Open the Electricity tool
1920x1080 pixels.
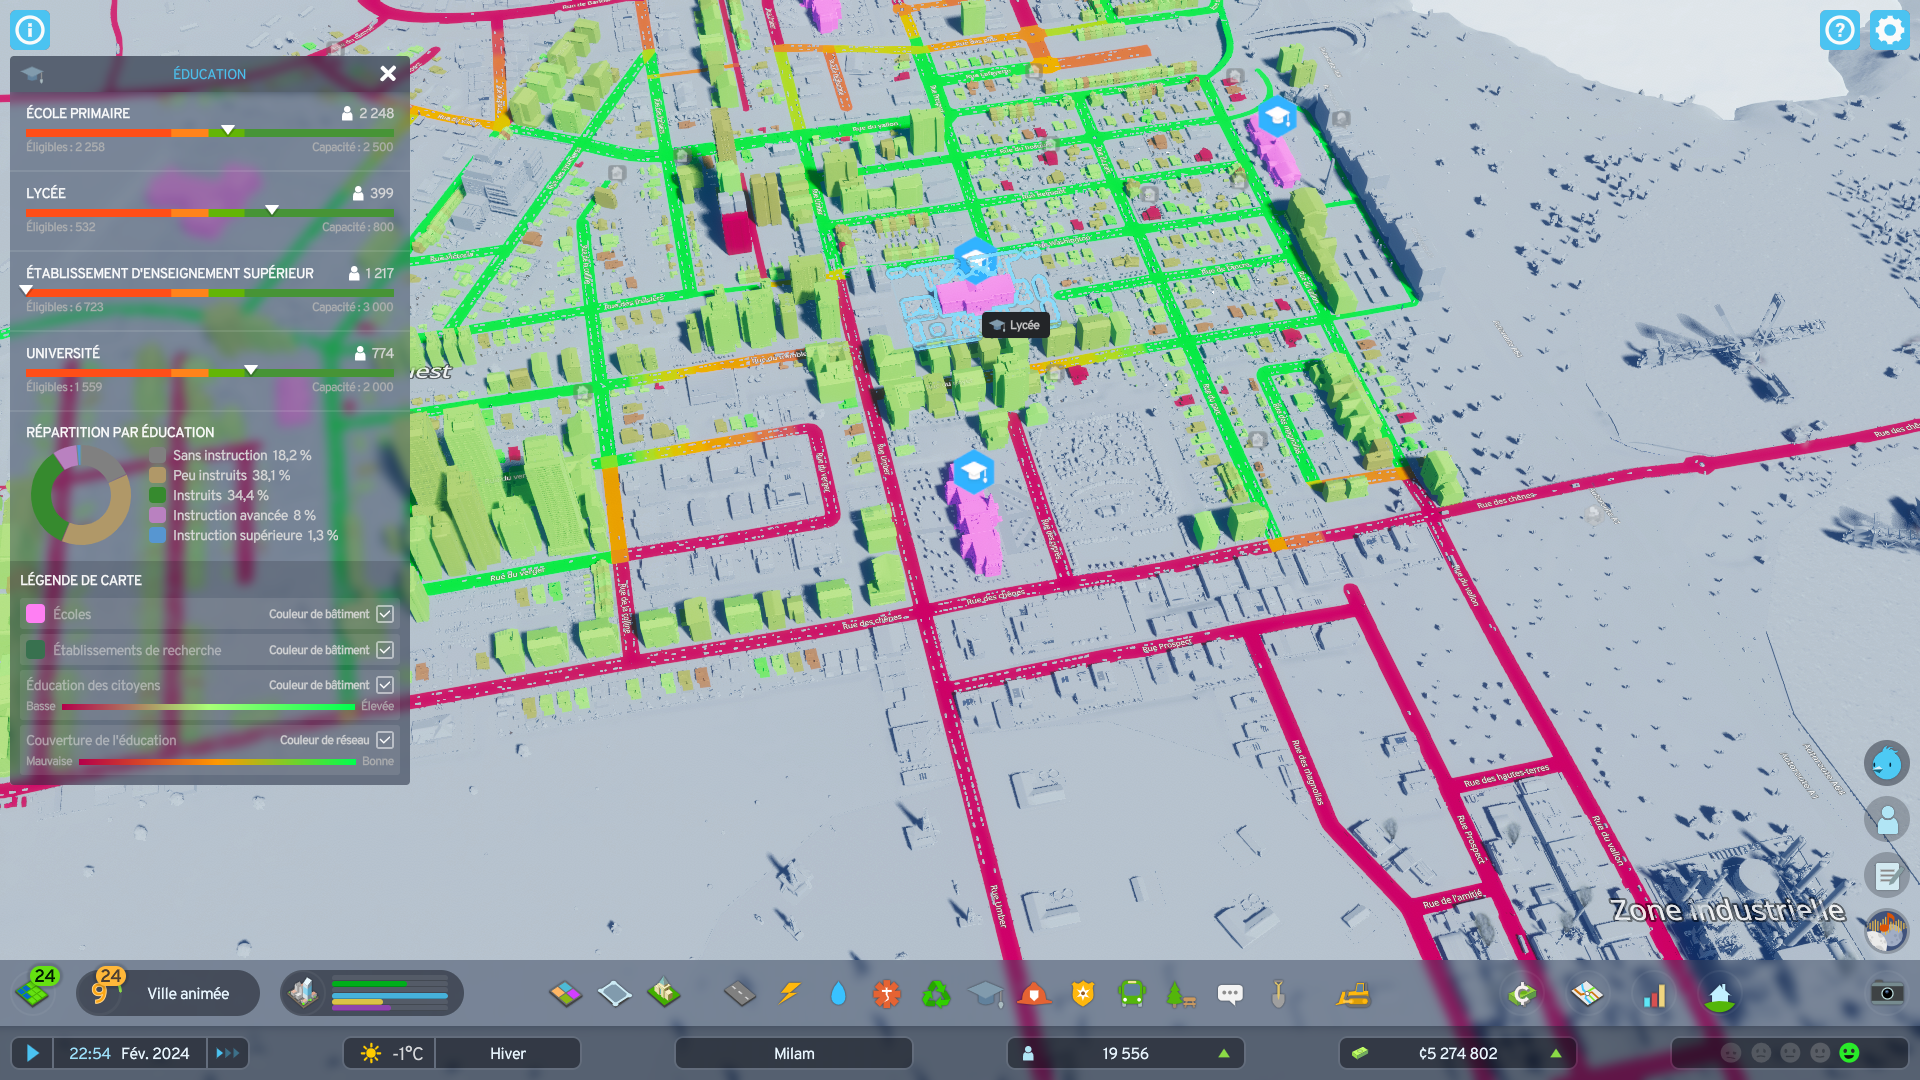[x=789, y=994]
